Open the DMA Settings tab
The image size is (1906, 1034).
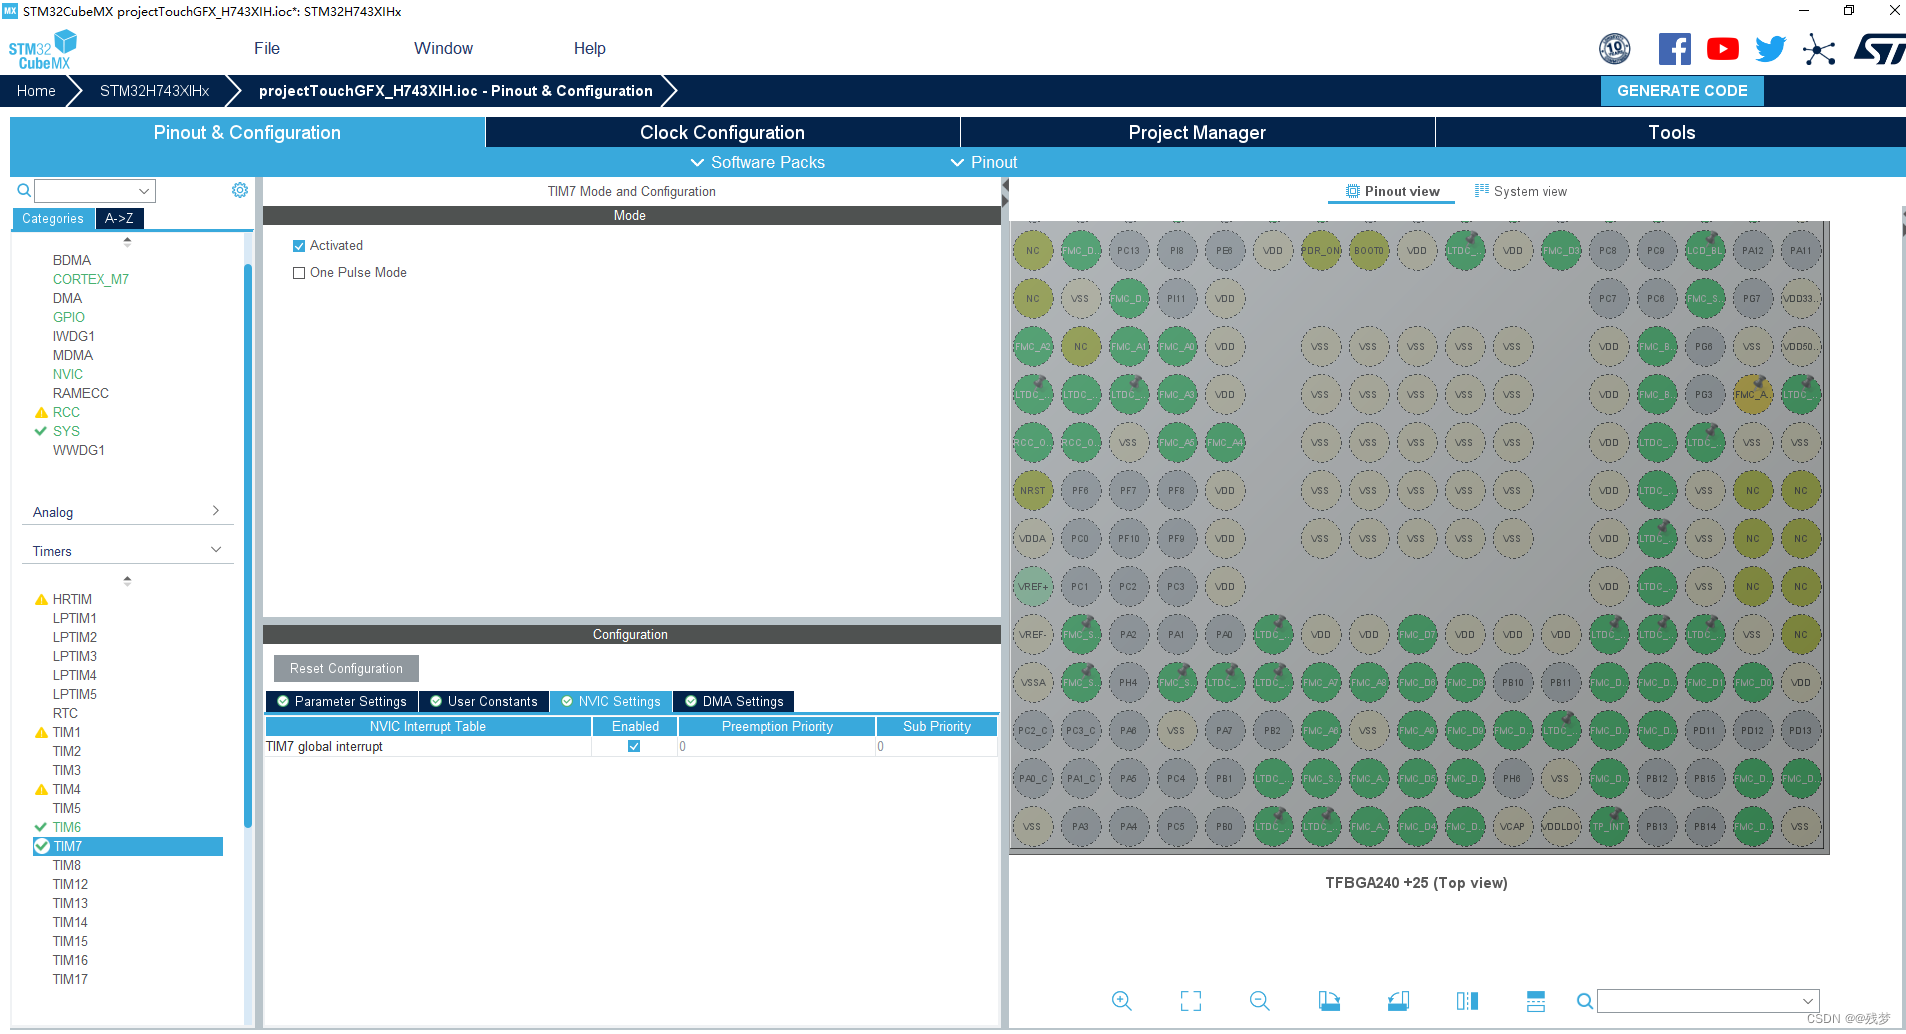[734, 702]
